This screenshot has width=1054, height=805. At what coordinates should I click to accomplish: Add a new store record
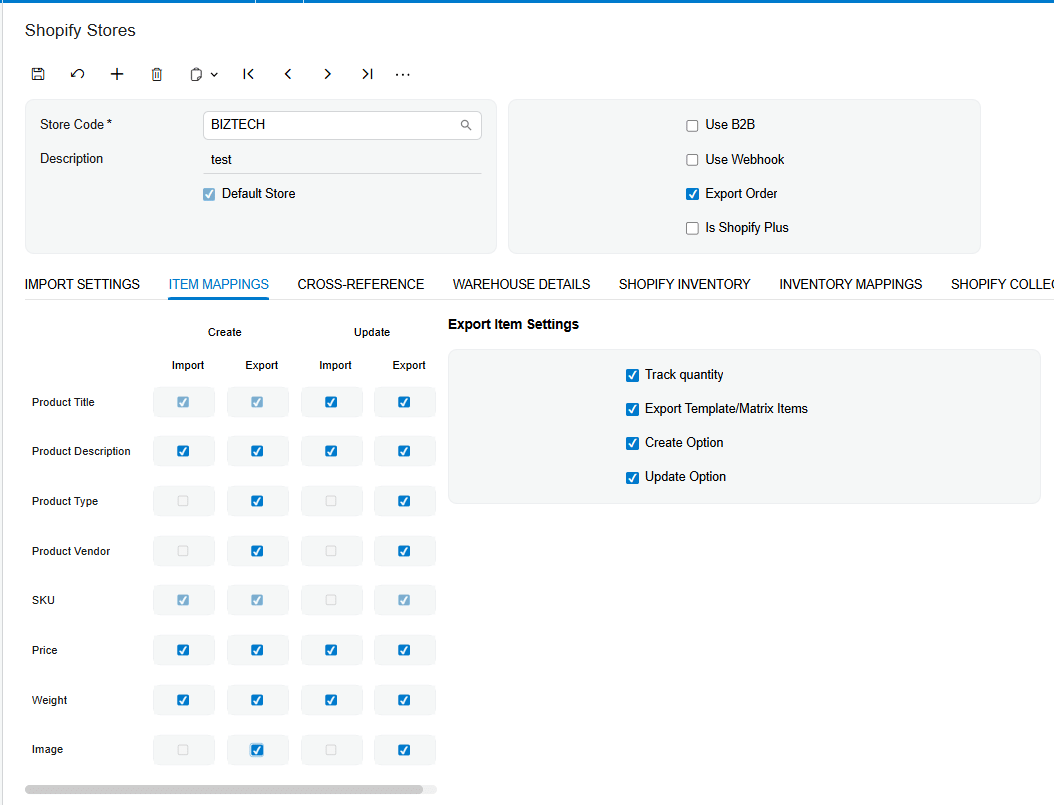pos(117,74)
